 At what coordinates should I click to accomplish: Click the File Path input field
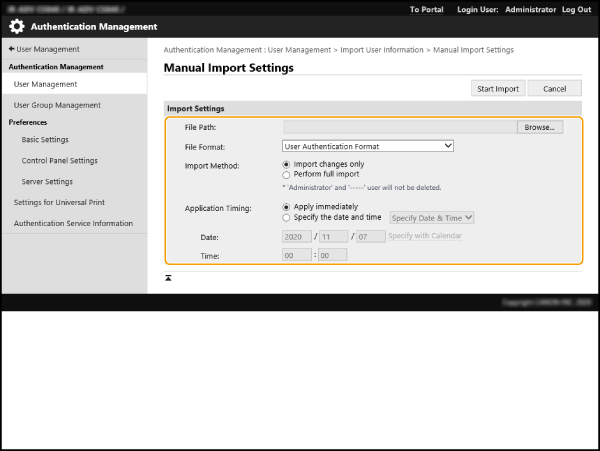[399, 128]
